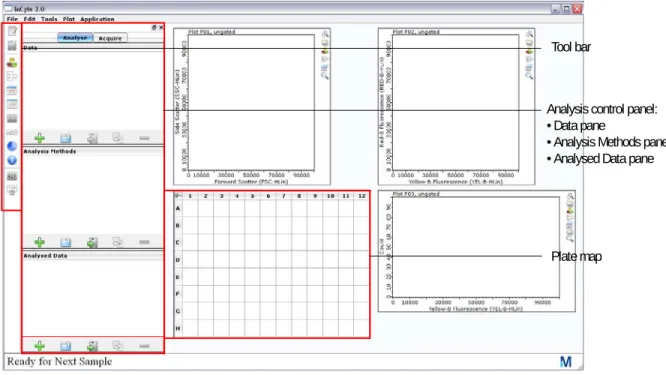Click top icon beside Plot P02
The image size is (666, 375).
[x=529, y=34]
